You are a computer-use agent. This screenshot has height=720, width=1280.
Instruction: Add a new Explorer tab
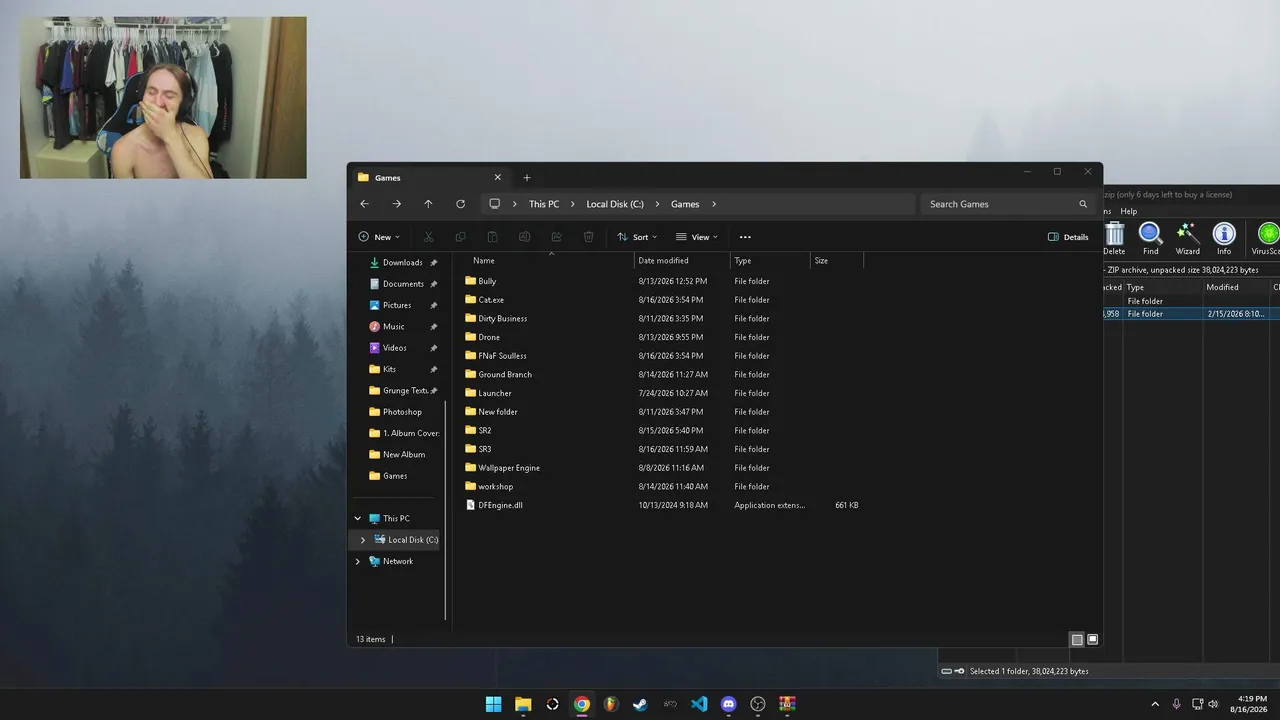point(527,178)
